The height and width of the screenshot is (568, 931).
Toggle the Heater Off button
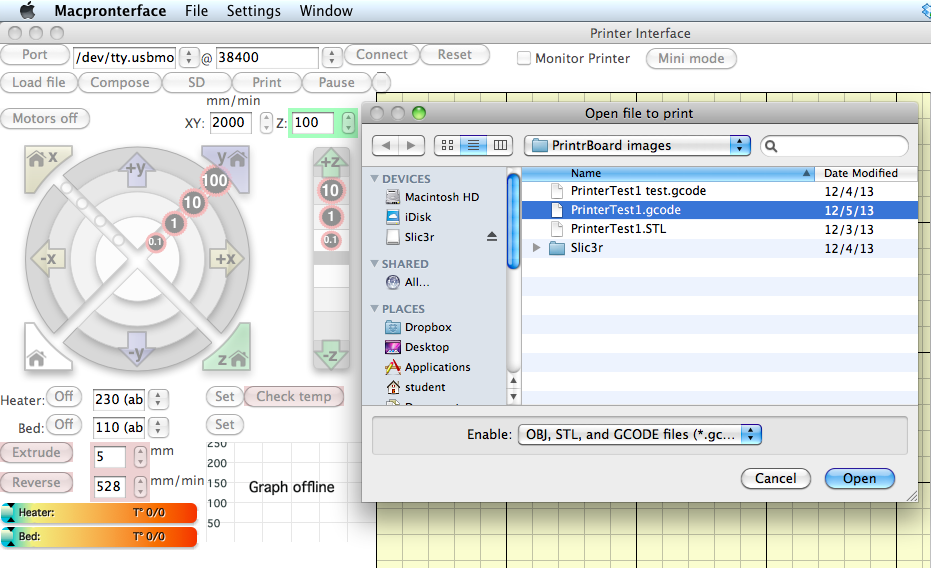click(x=64, y=396)
